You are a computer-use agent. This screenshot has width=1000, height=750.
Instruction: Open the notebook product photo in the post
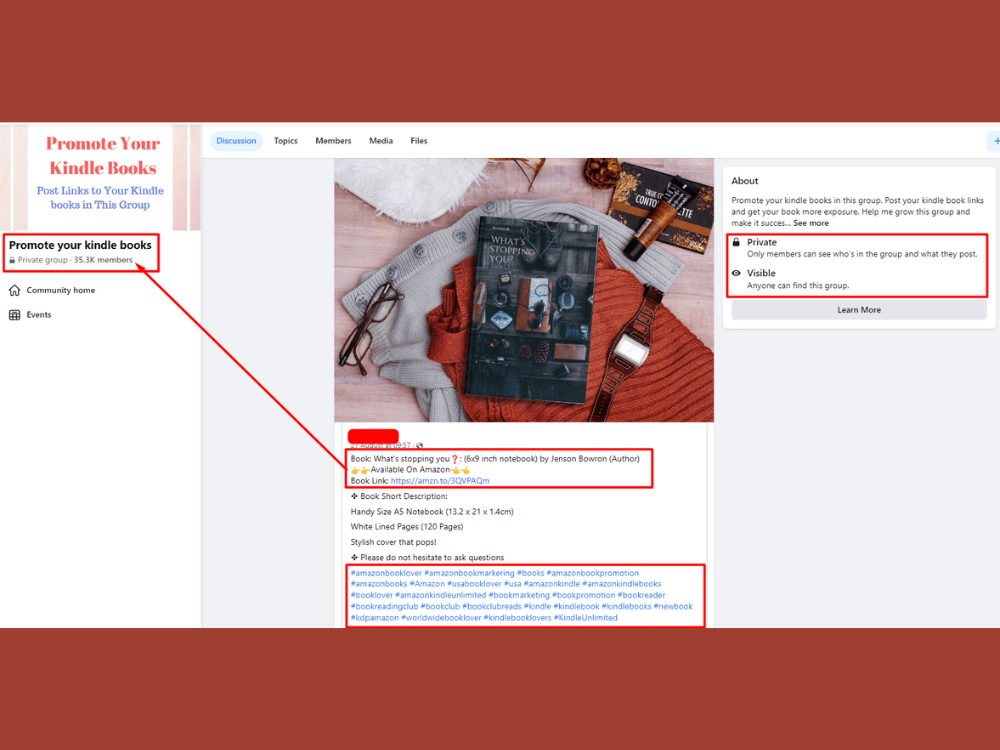(x=524, y=290)
